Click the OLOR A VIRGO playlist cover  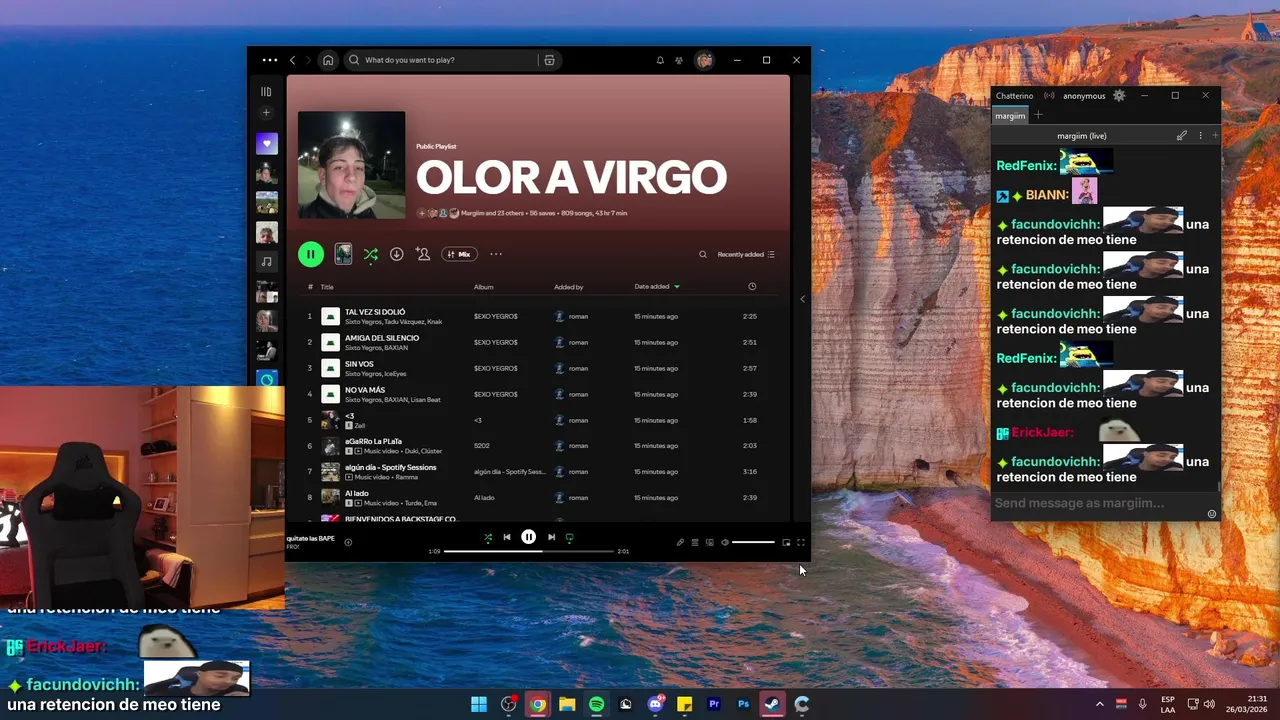352,165
